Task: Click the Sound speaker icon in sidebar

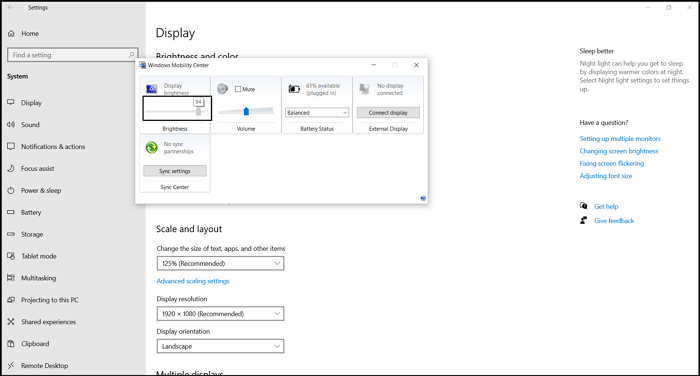Action: [11, 125]
